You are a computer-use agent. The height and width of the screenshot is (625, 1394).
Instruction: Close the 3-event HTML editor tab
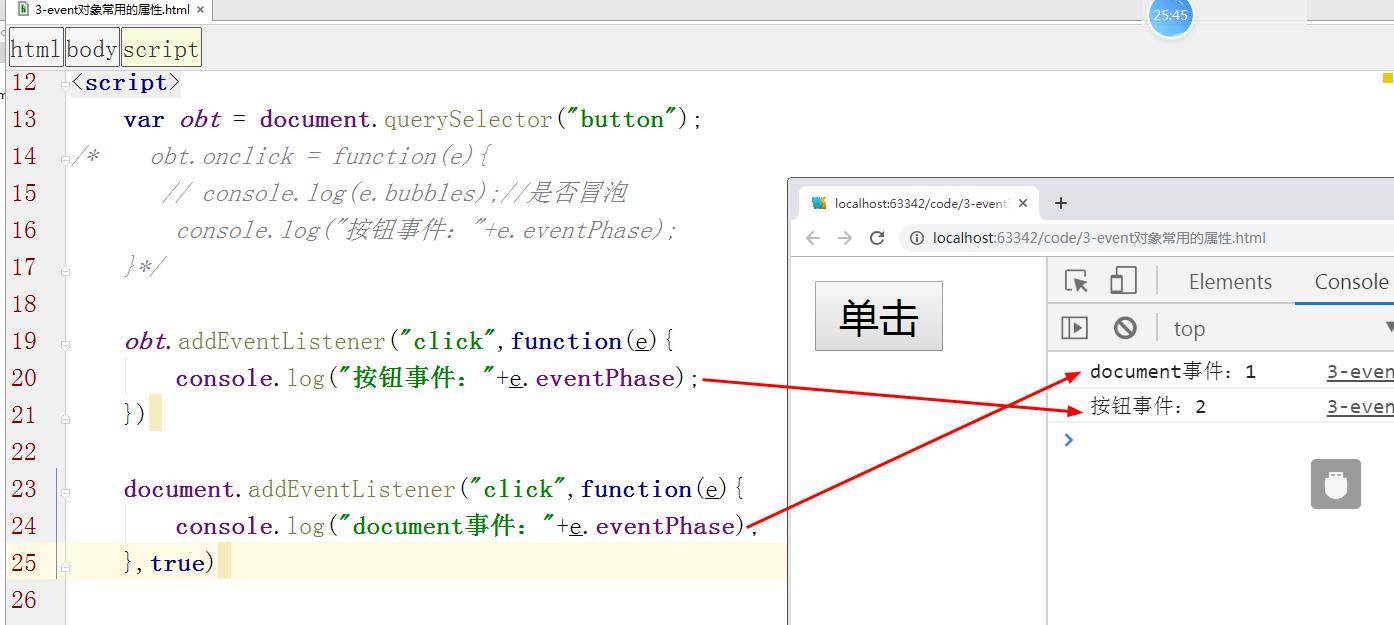[x=200, y=10]
